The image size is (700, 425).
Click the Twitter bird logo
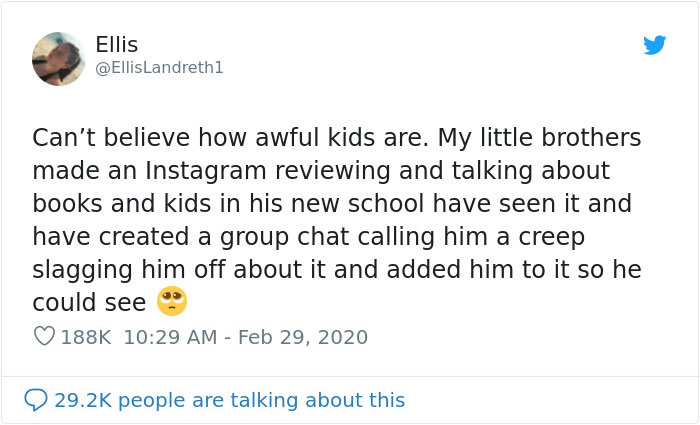pos(654,45)
